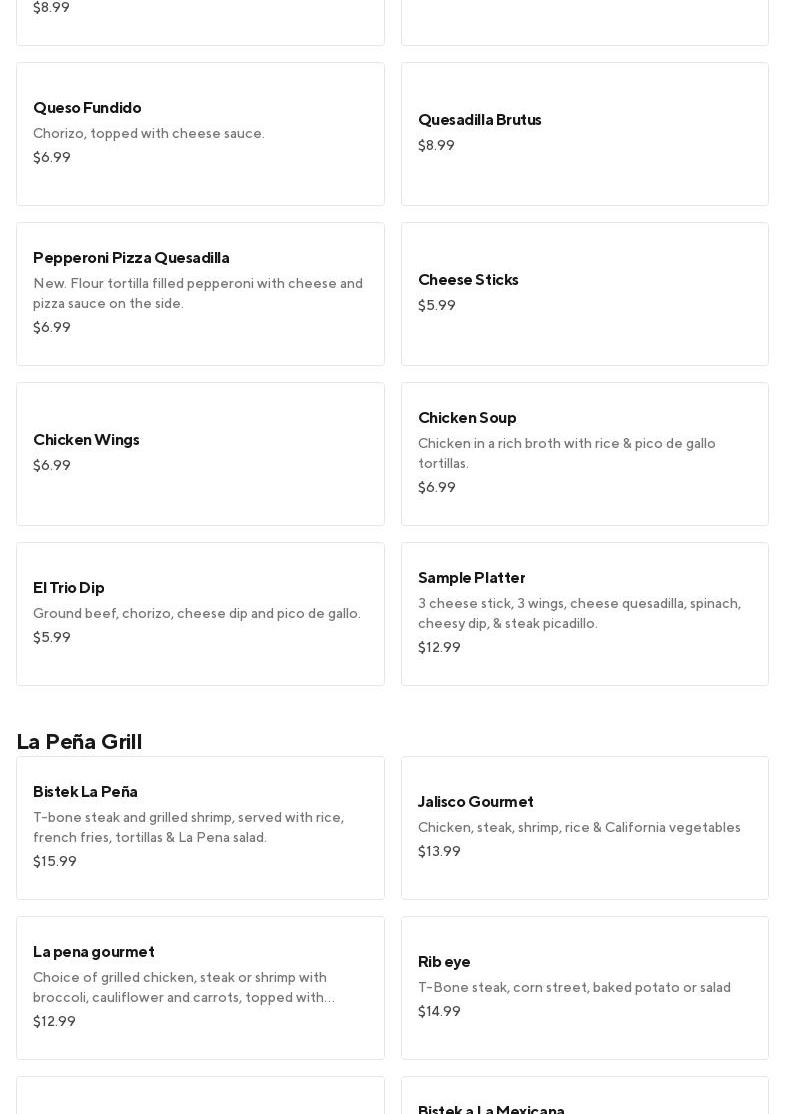Click the $15.99 Bistek La Peña price
This screenshot has width=785, height=1114.
click(55, 862)
